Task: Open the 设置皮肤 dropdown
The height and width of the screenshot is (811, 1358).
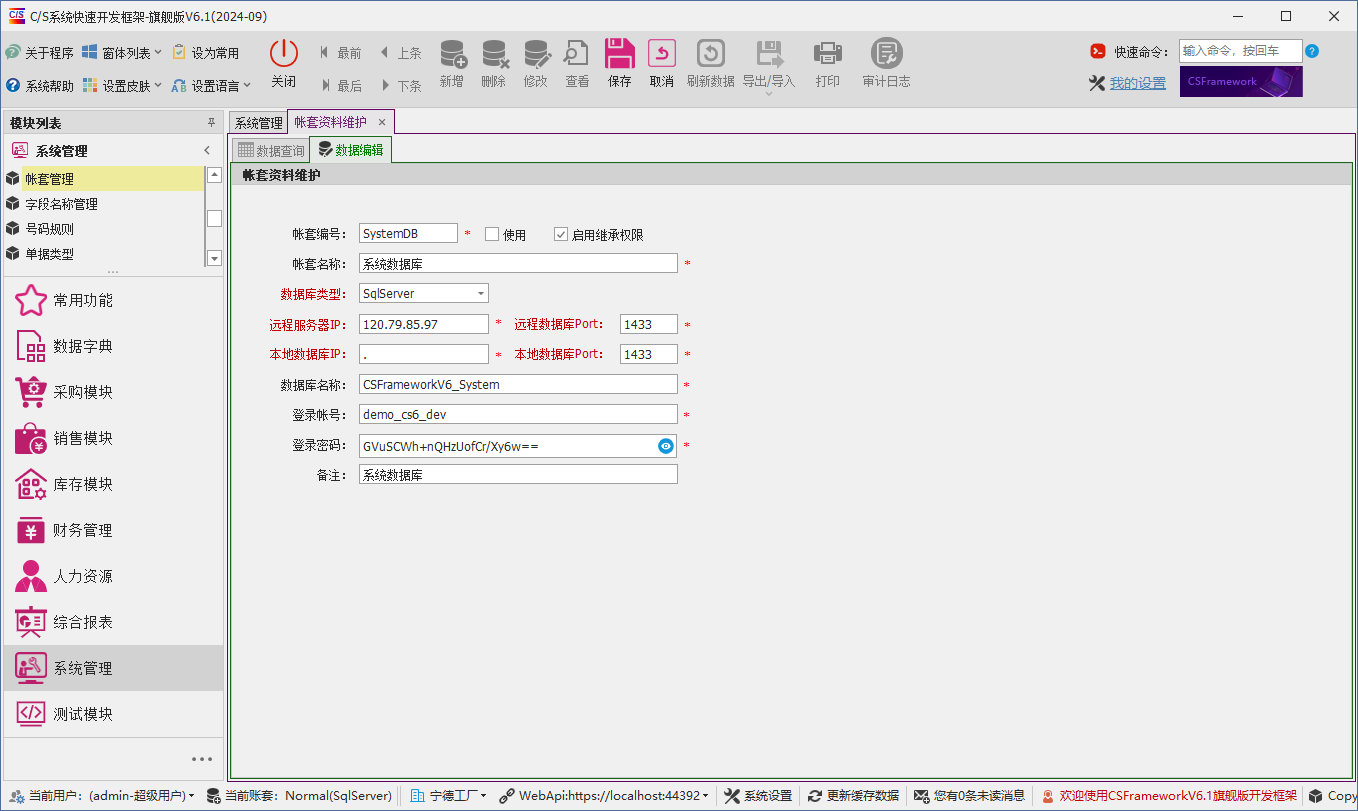Action: pos(122,86)
